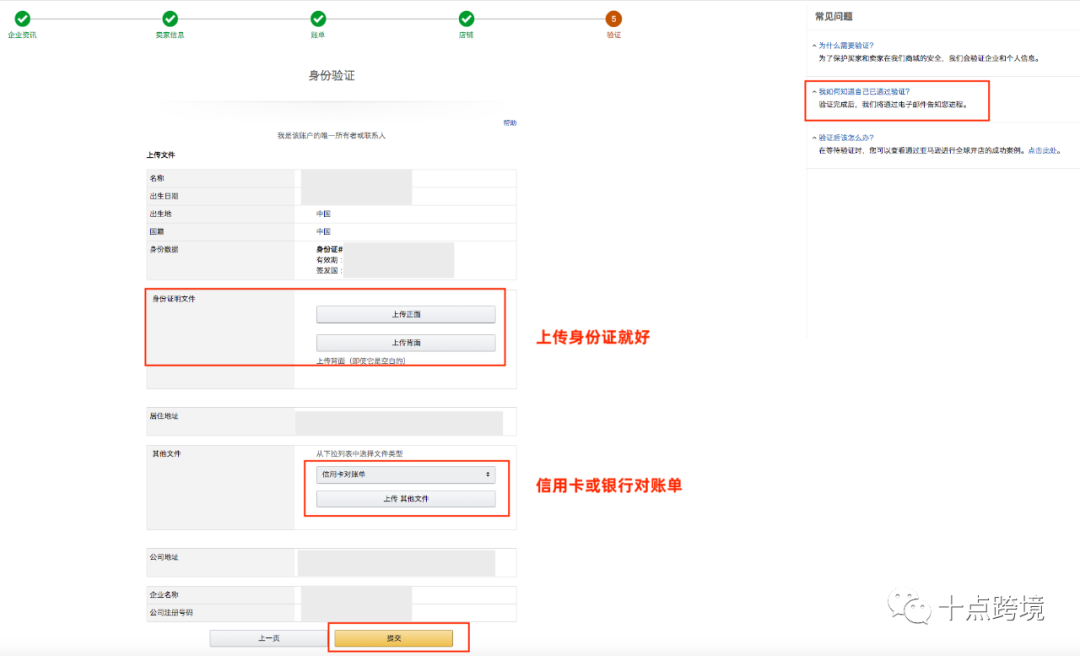Click the 公司注册号码 row label

(171, 613)
